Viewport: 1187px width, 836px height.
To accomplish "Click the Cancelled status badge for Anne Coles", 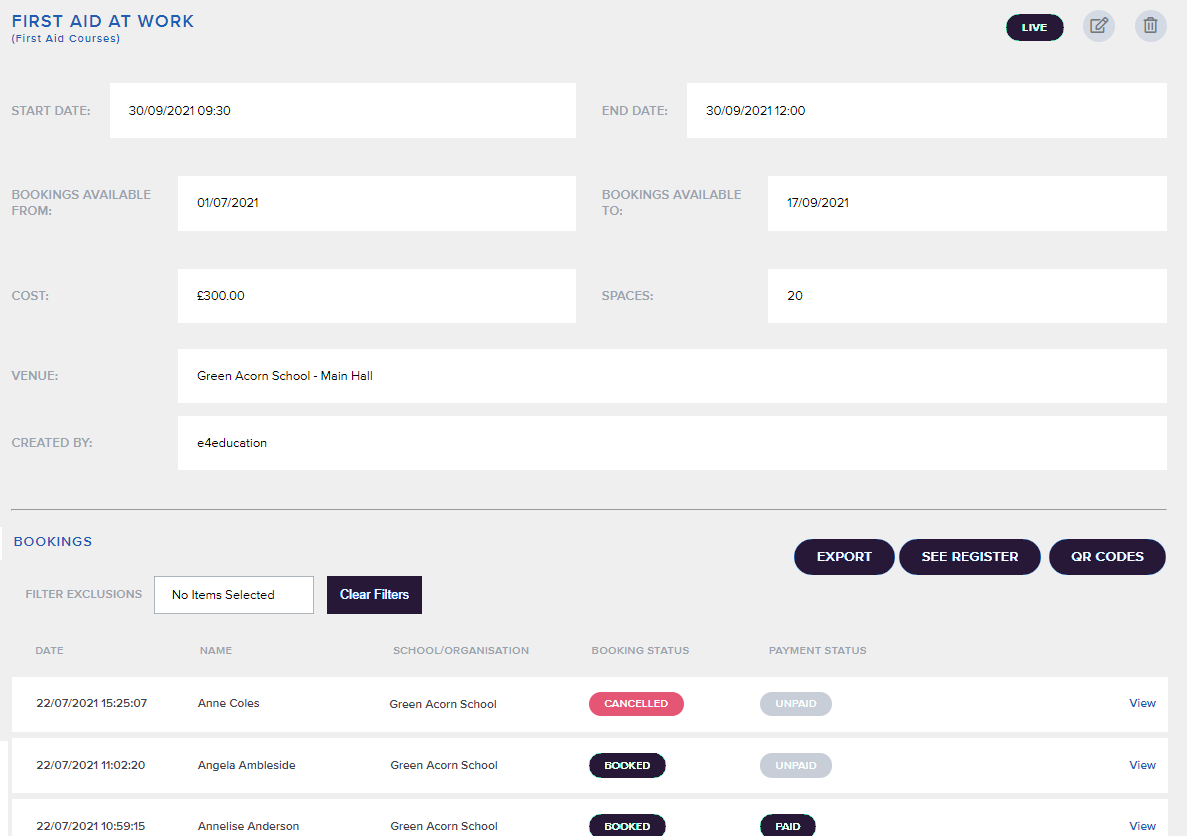I will coord(636,704).
